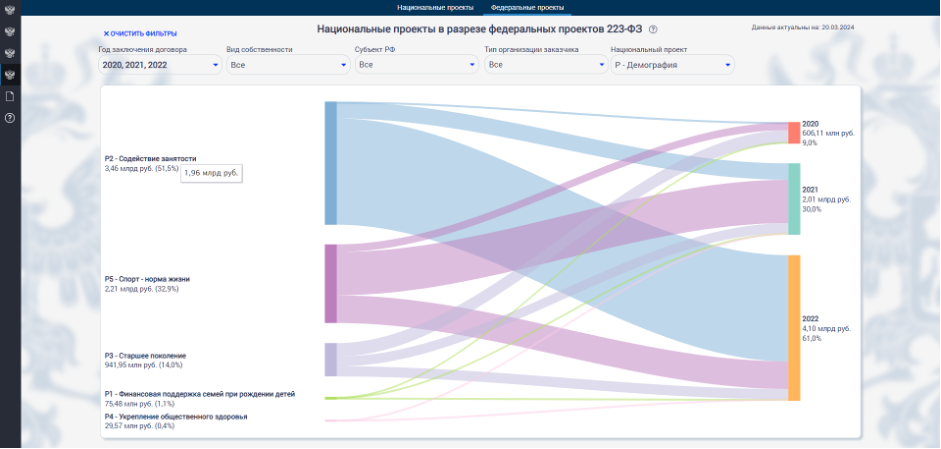Screen dimensions: 941x449
Task: Click the info icon beside the chart title
Action: tap(653, 29)
